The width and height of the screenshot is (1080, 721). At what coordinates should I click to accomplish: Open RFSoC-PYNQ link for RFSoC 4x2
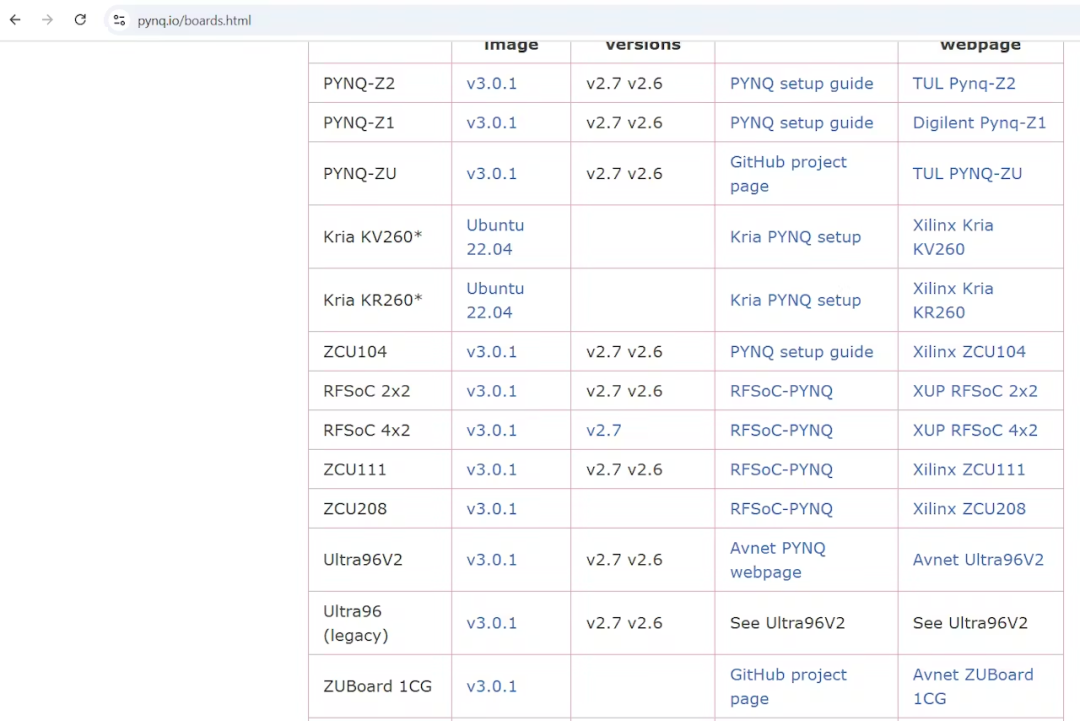pos(781,430)
